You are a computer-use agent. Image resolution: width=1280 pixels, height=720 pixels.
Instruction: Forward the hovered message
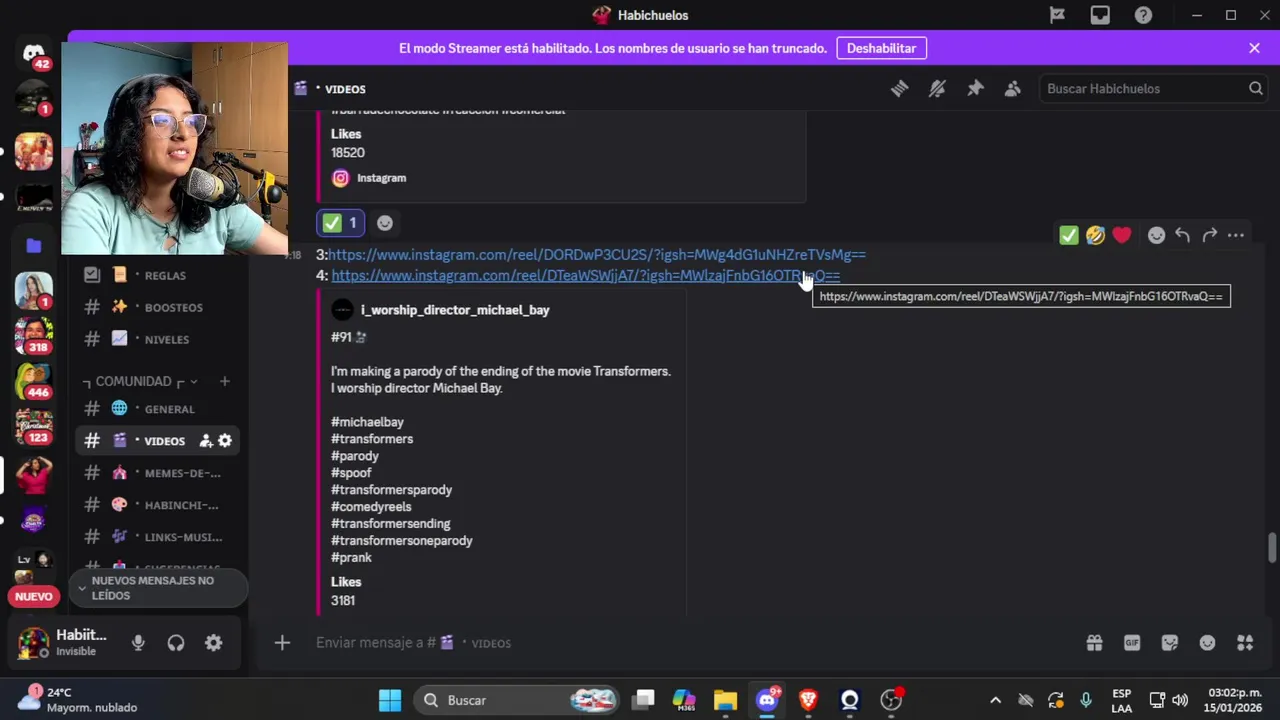click(x=1209, y=235)
